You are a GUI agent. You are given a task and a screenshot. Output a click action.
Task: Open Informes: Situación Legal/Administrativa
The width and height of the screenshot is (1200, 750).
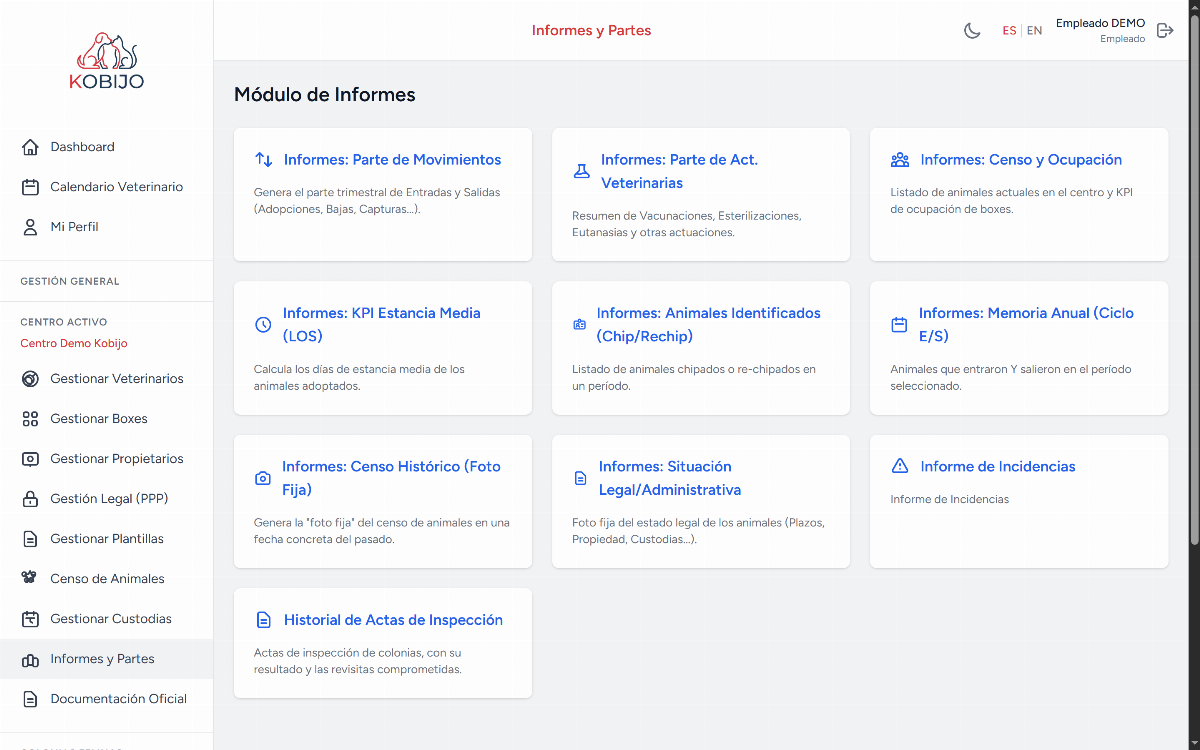pos(669,478)
